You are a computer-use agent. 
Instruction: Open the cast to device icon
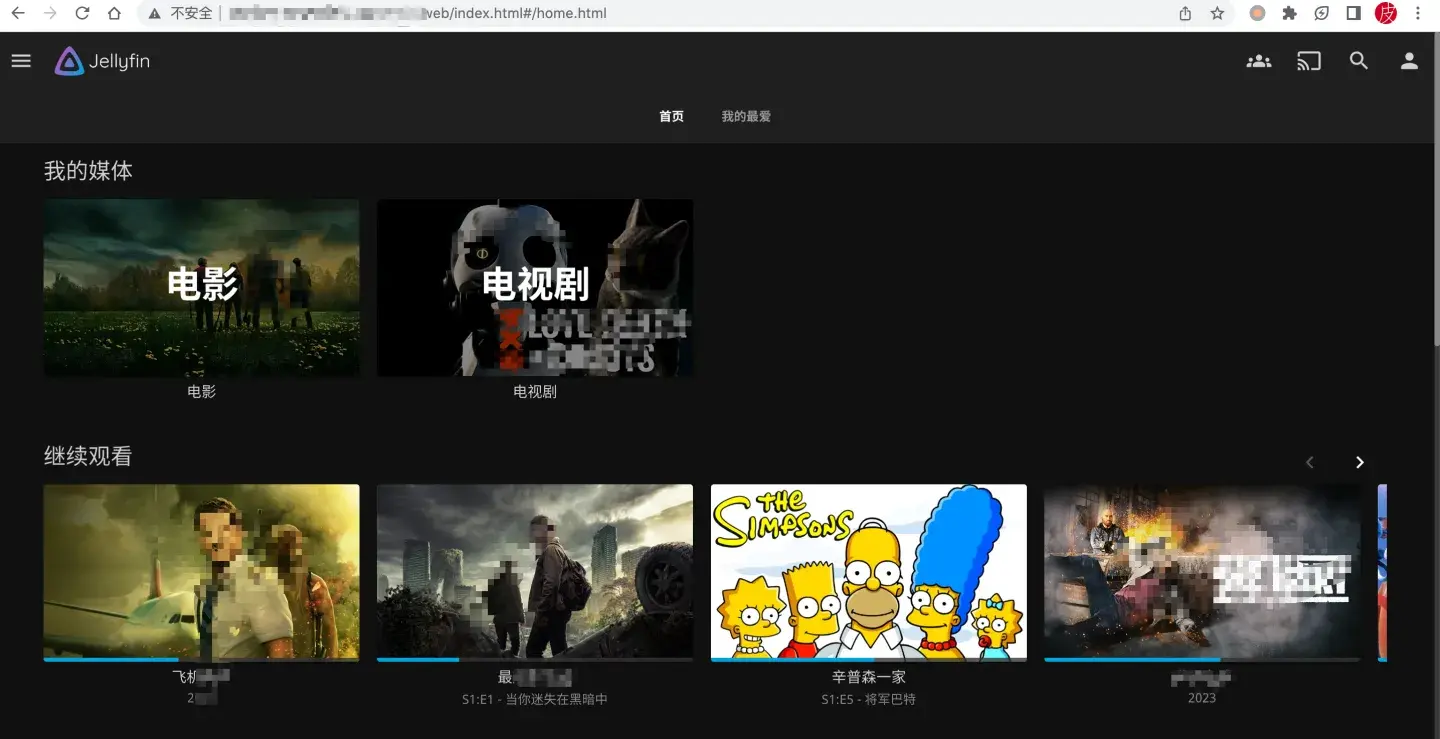(x=1309, y=61)
